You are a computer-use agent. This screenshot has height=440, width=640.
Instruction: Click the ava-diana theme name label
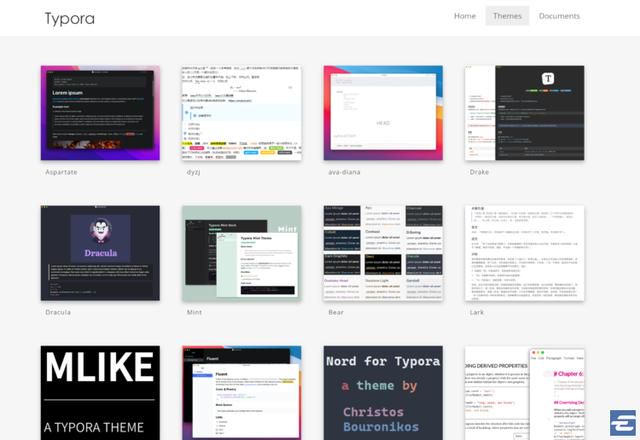point(344,172)
